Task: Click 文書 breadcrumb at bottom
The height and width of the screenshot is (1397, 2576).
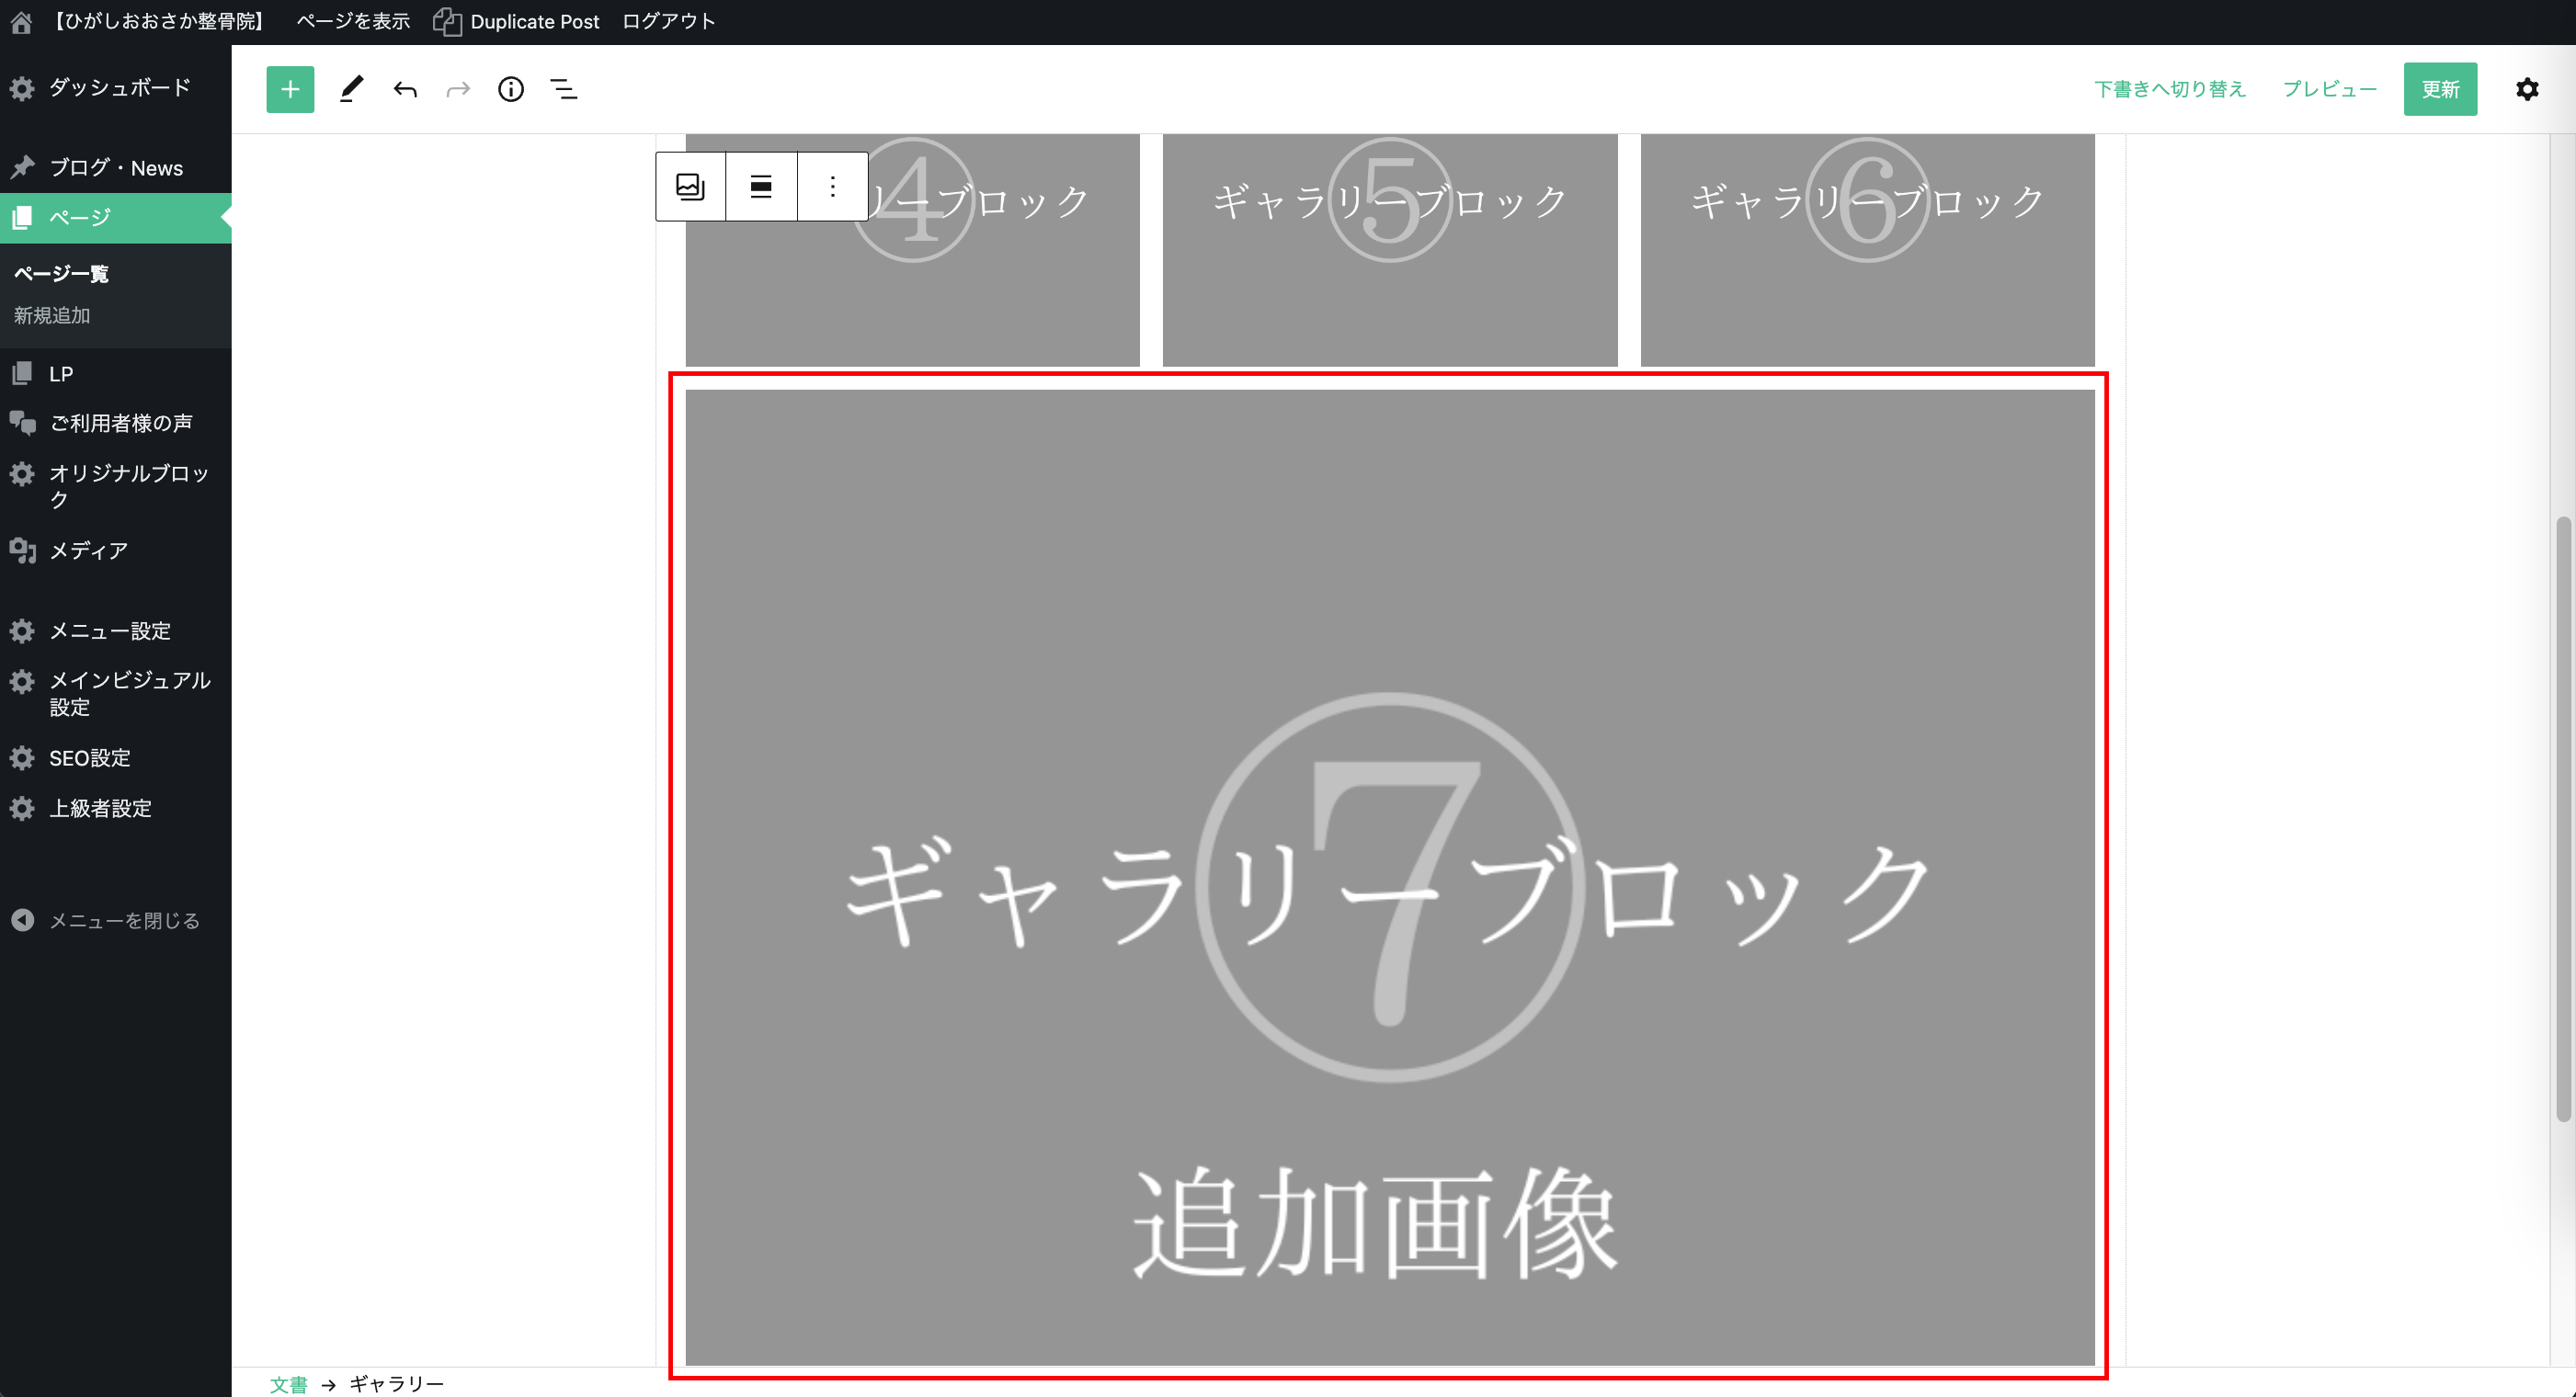Action: pos(288,1384)
